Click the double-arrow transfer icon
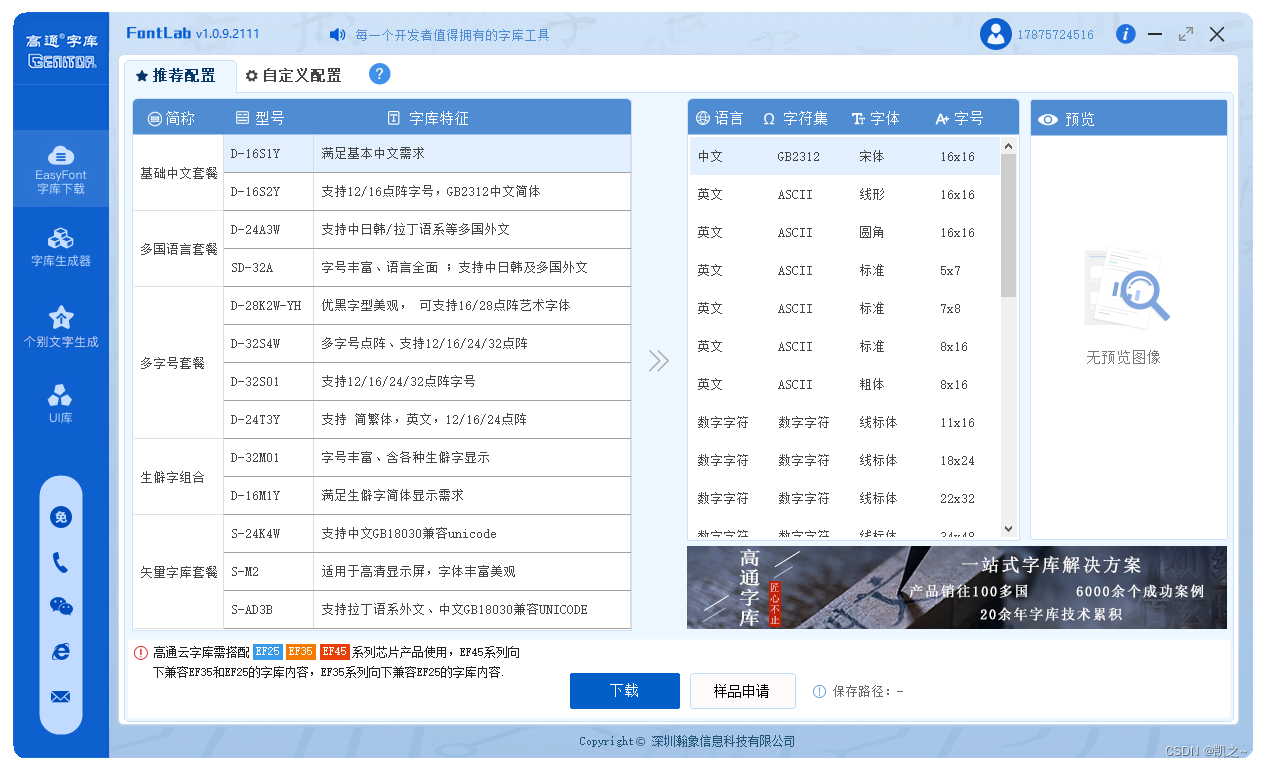The height and width of the screenshot is (767, 1263). 658,361
